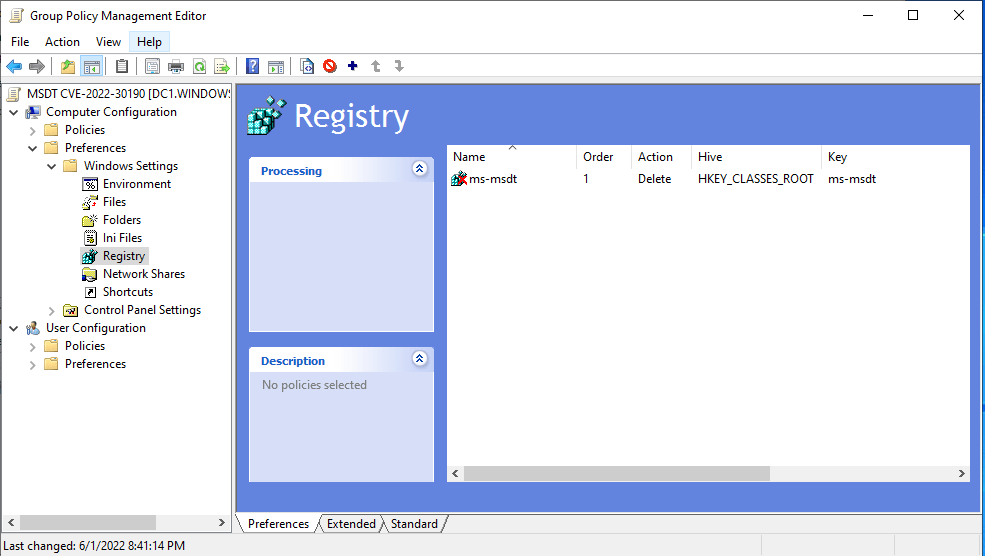Click the Refresh toolbar icon
This screenshot has height=556, width=985.
[x=199, y=67]
